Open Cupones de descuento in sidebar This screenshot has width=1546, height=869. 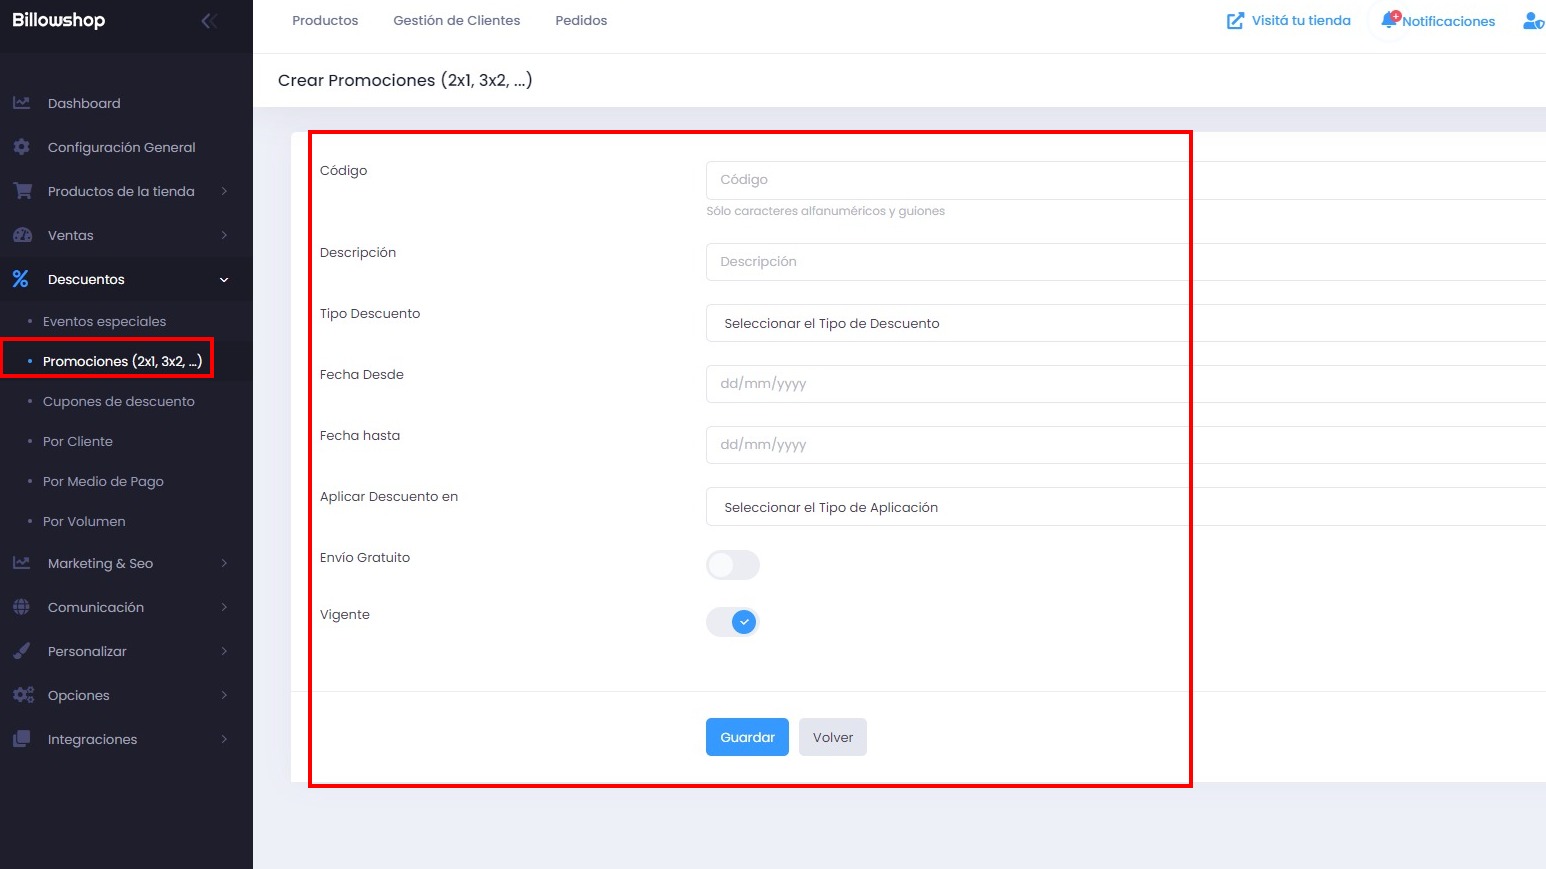click(x=118, y=401)
